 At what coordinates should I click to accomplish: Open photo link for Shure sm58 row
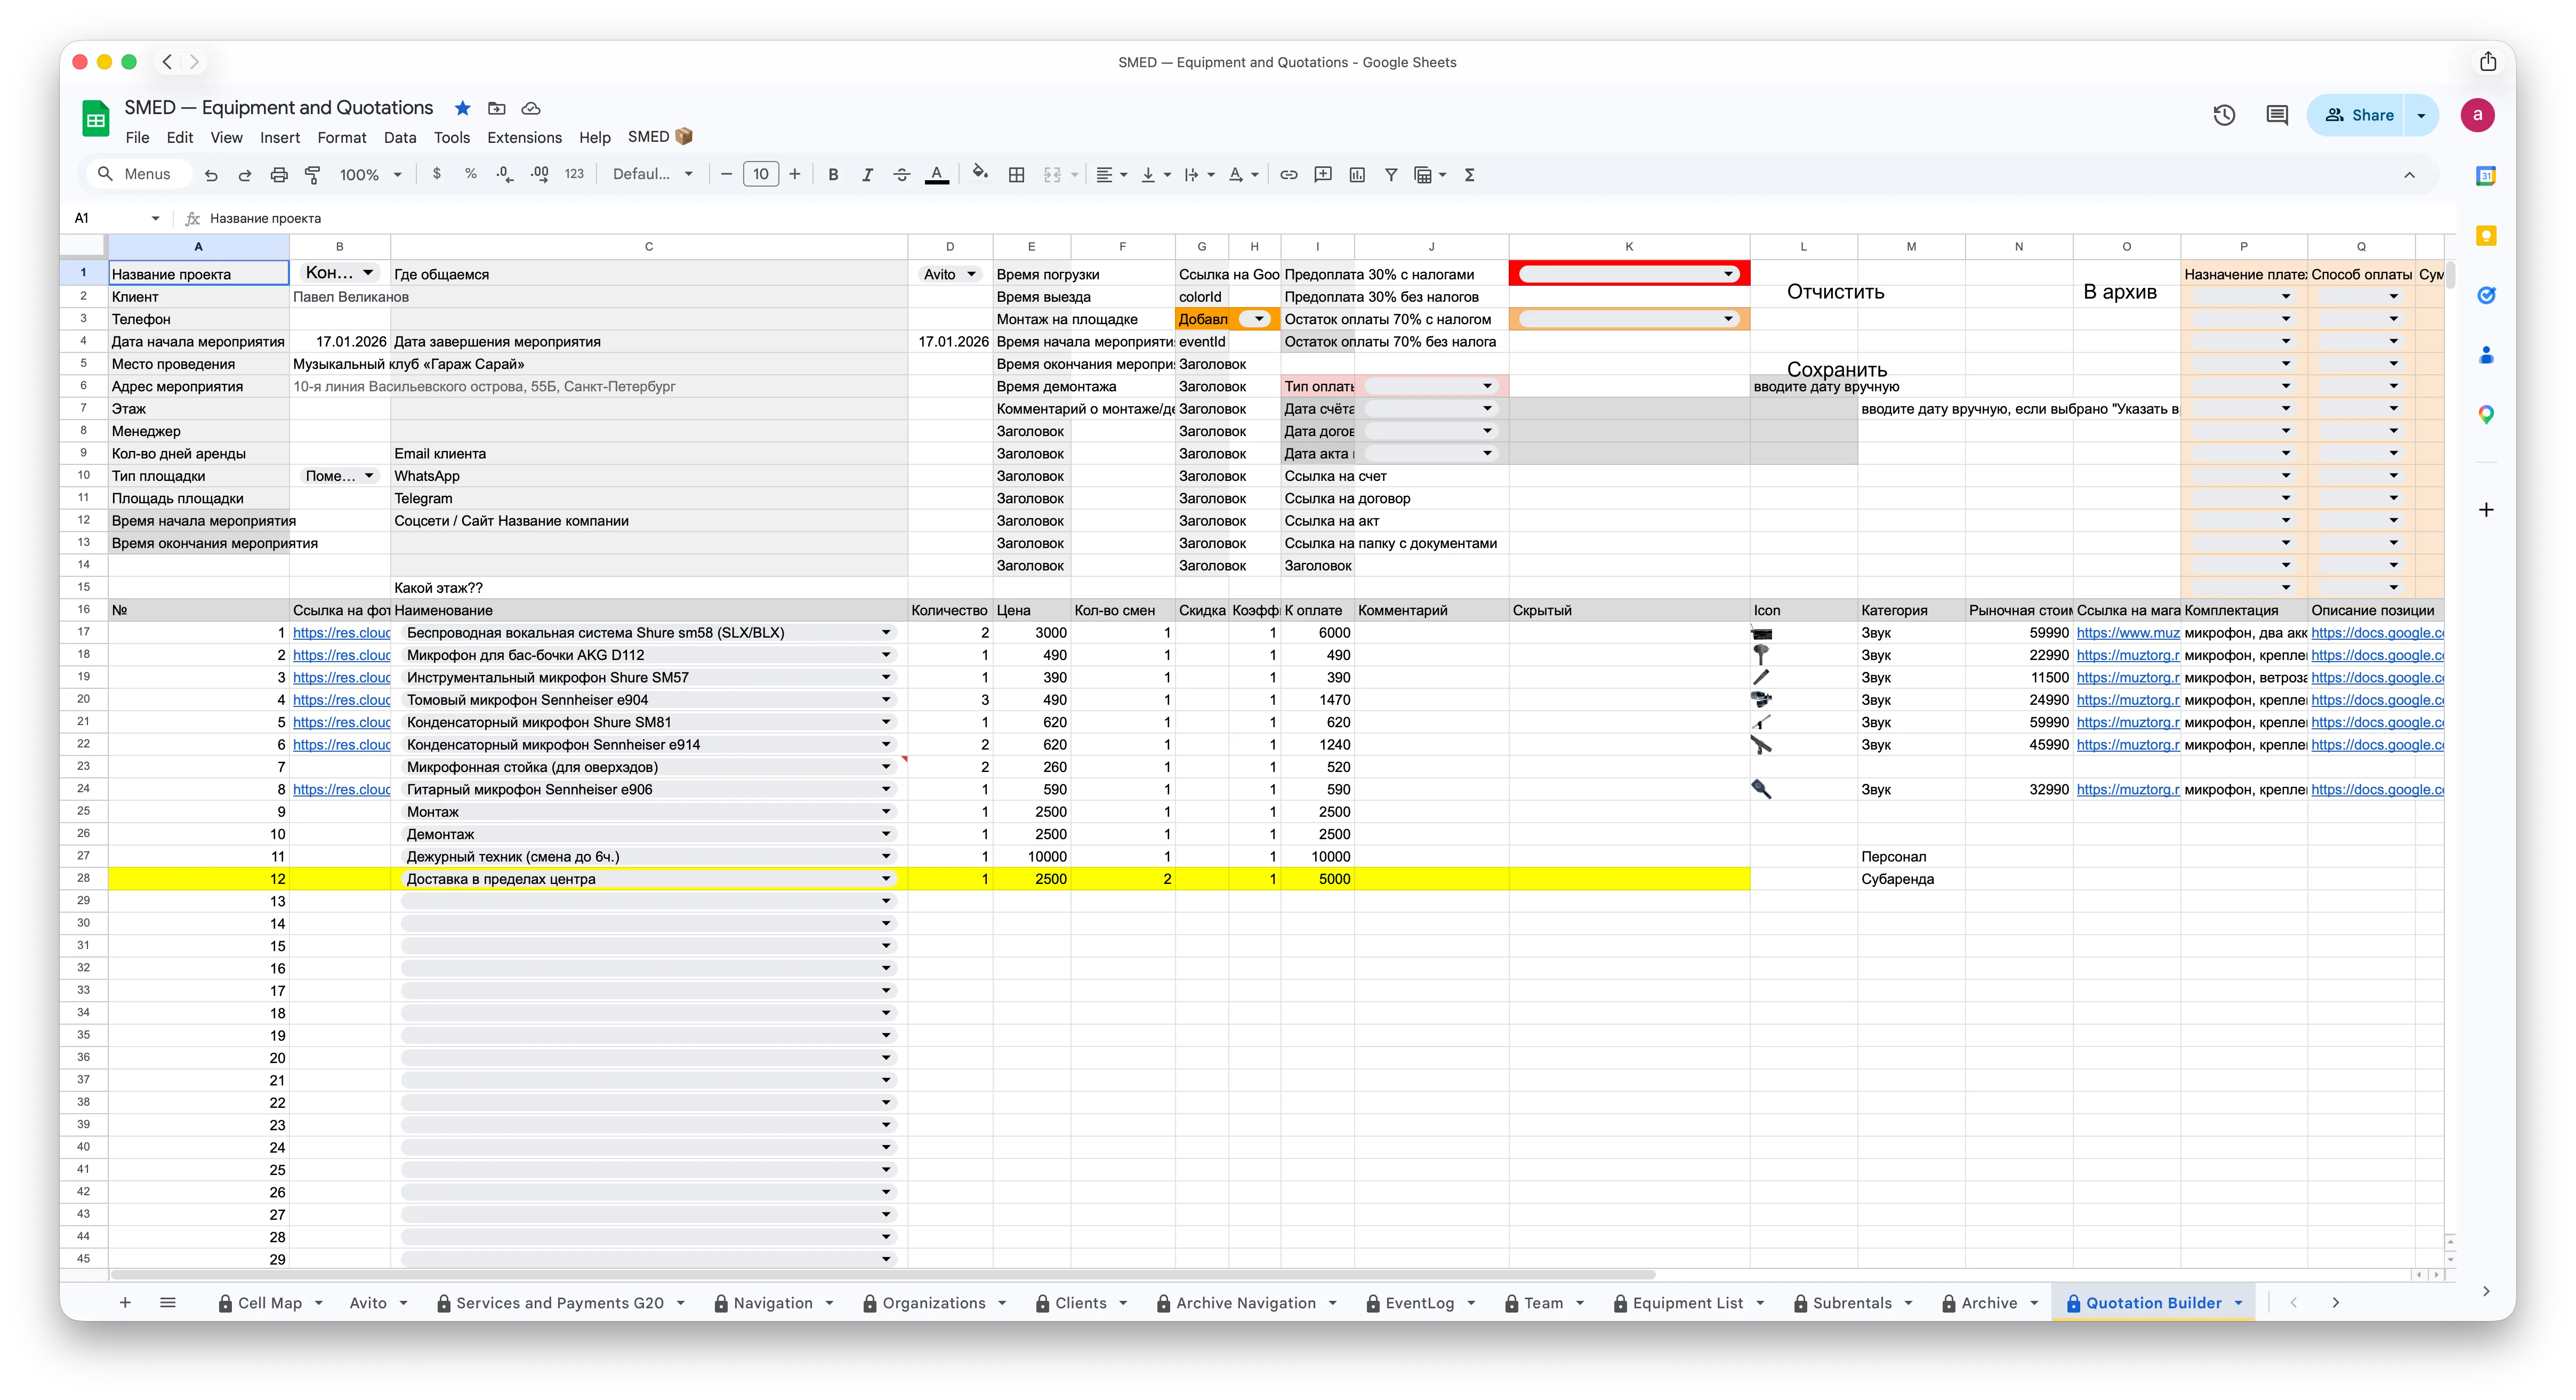coord(341,633)
